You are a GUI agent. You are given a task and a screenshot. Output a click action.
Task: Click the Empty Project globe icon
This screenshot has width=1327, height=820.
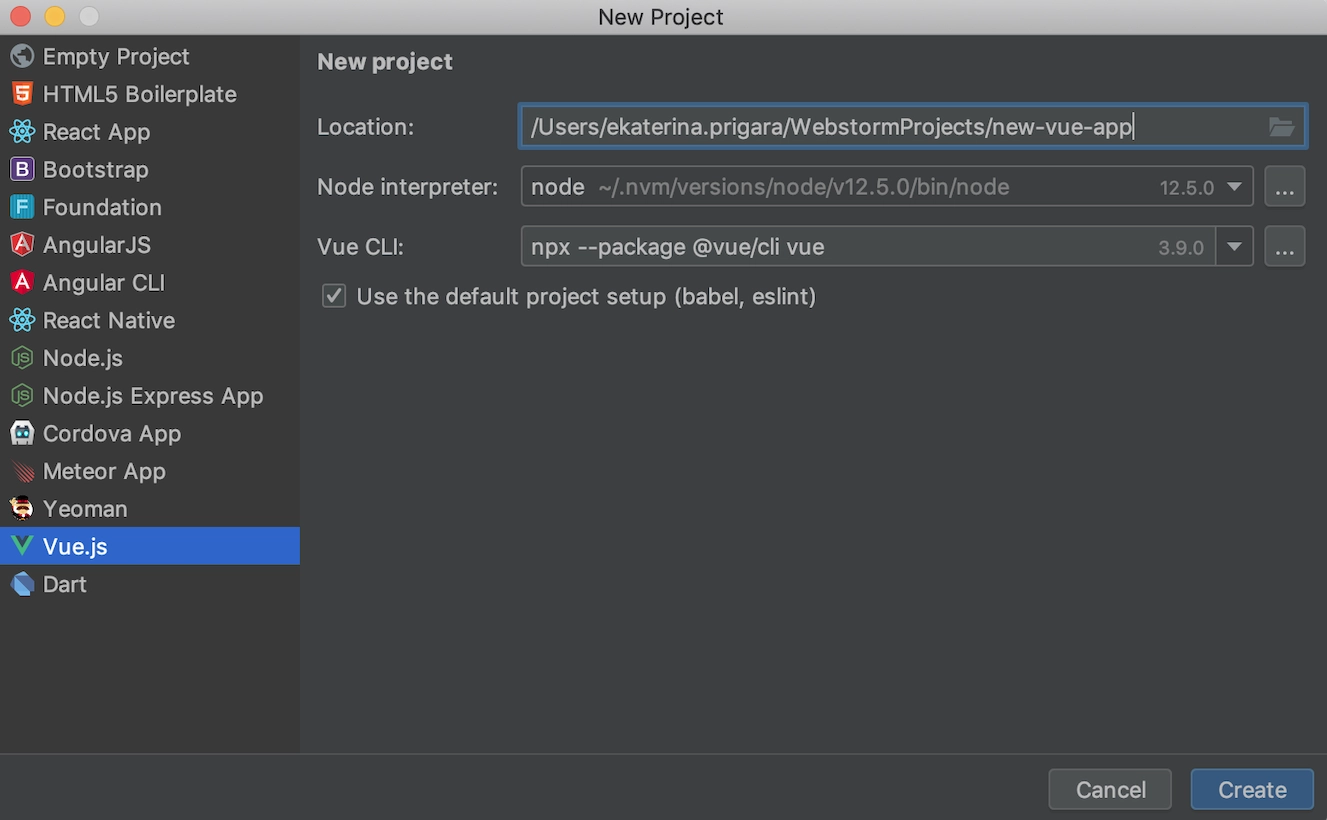pyautogui.click(x=21, y=56)
